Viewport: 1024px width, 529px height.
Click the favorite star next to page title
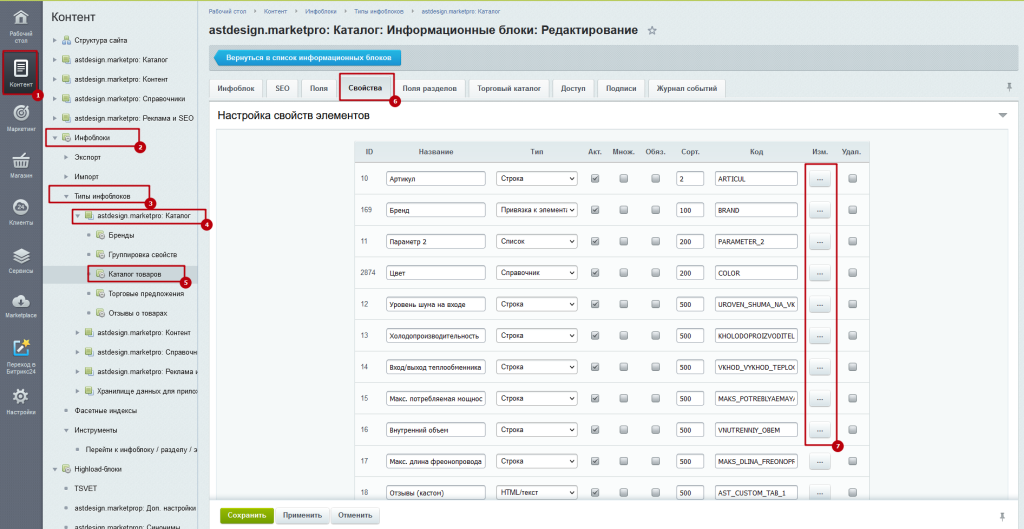pos(651,31)
